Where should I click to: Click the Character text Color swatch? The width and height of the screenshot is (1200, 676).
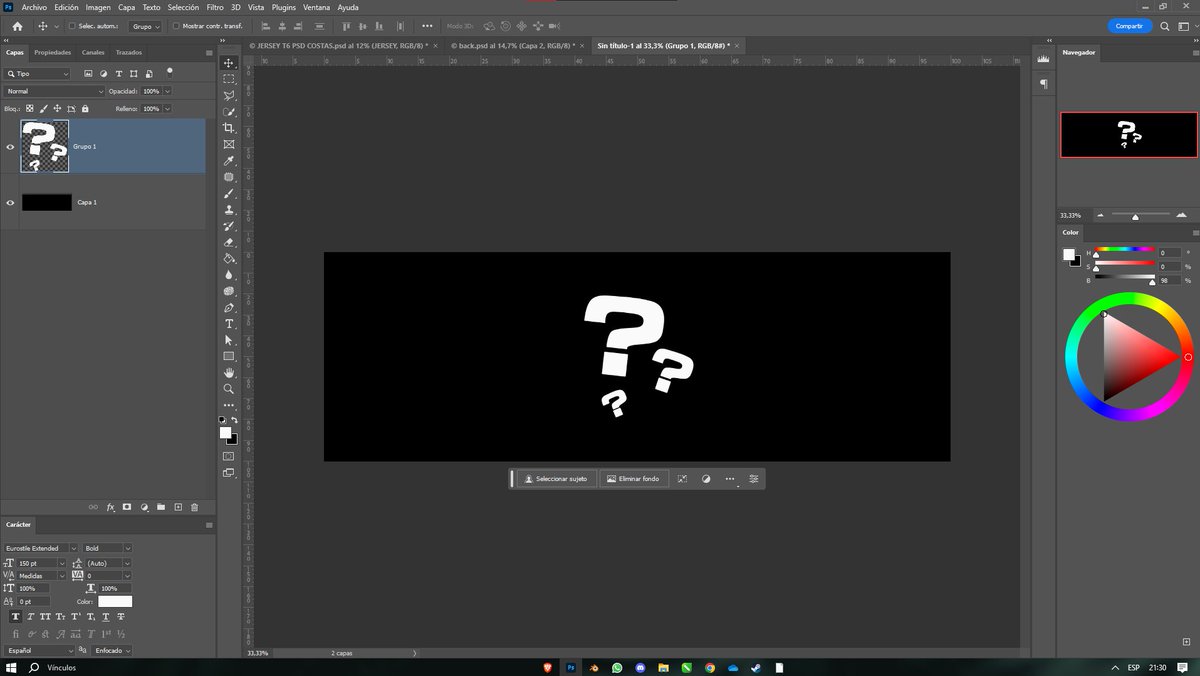click(115, 601)
